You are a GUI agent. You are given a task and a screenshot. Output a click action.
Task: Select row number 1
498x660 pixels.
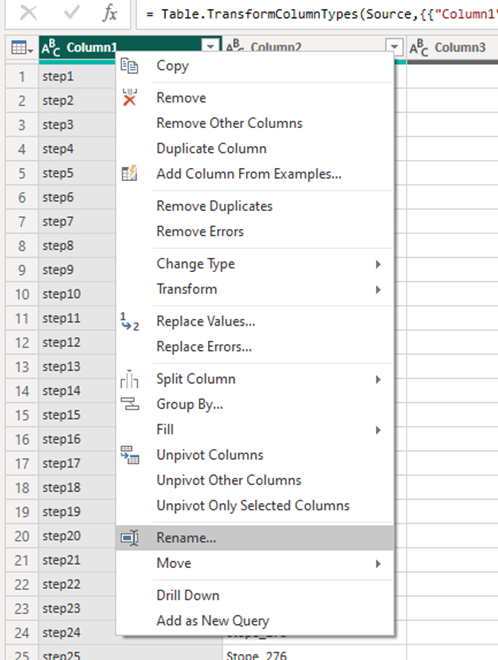22,77
